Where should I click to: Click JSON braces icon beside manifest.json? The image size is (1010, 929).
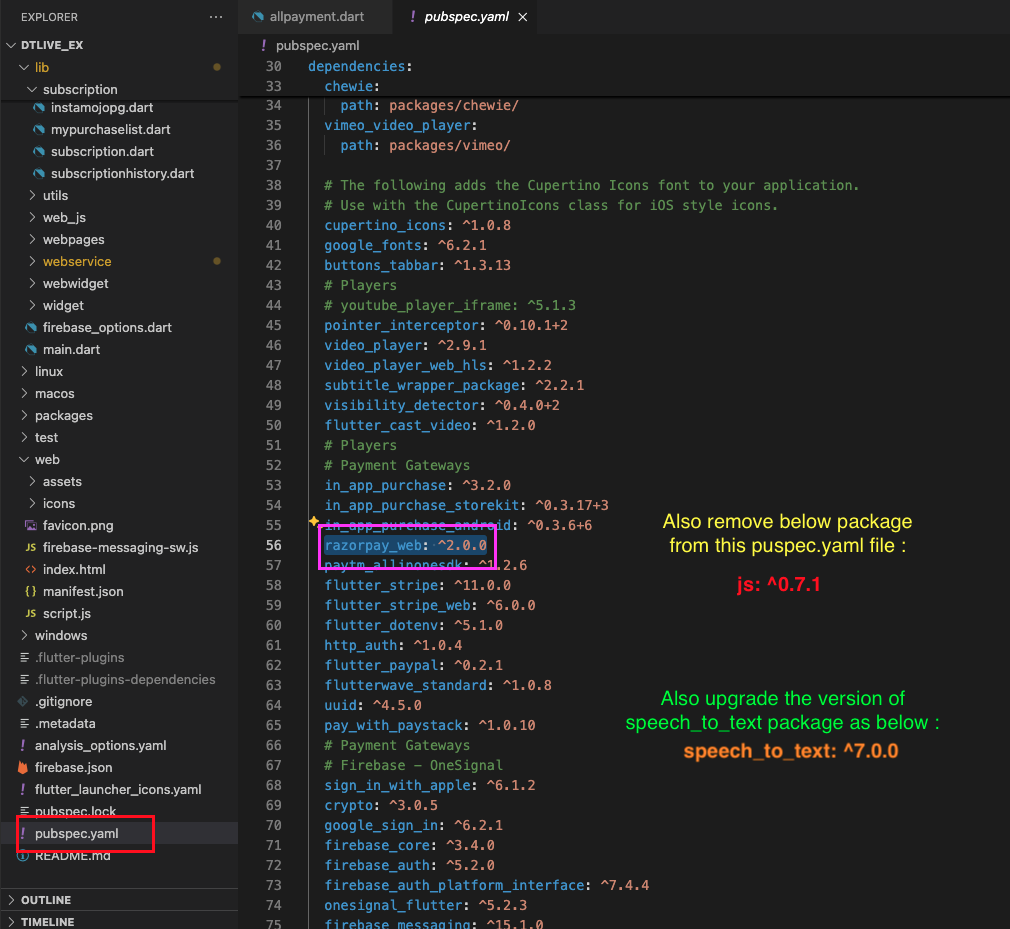30,591
